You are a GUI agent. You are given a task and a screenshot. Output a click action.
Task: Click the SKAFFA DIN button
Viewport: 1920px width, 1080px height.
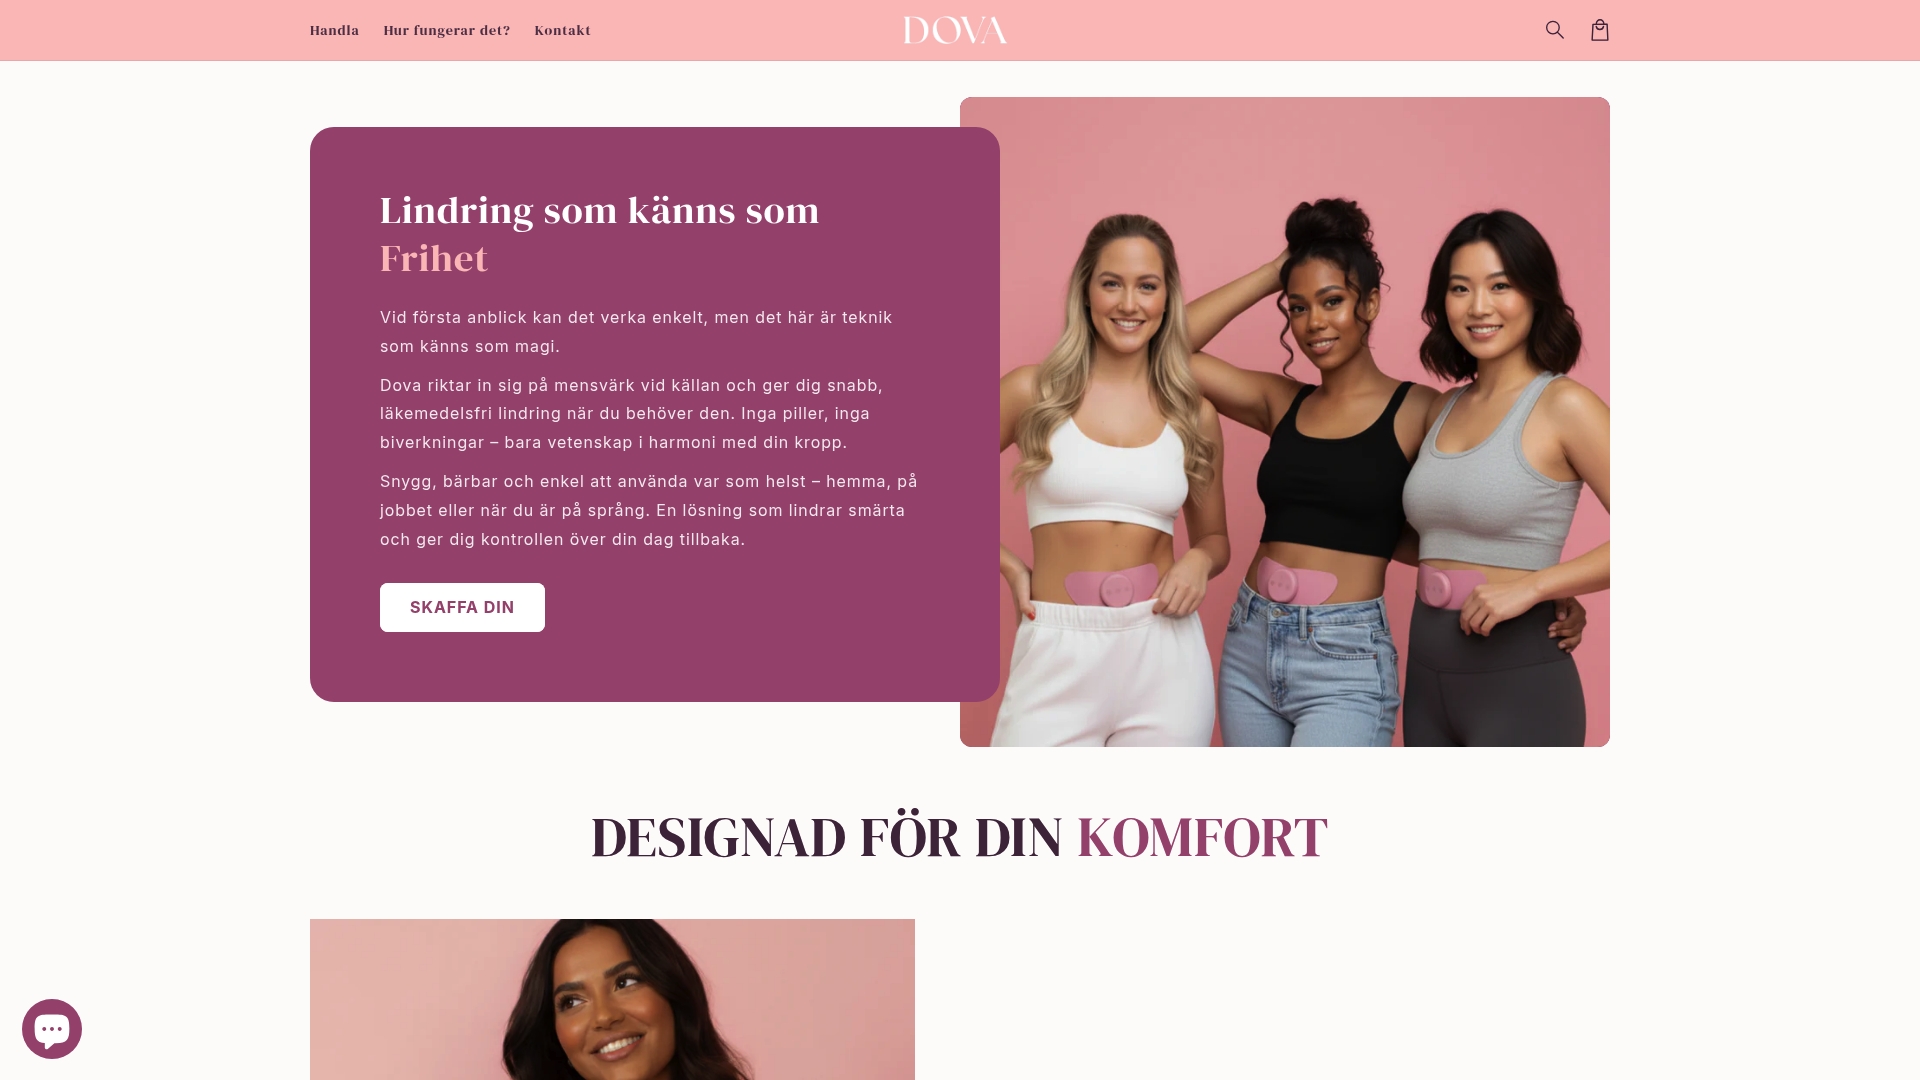click(462, 607)
